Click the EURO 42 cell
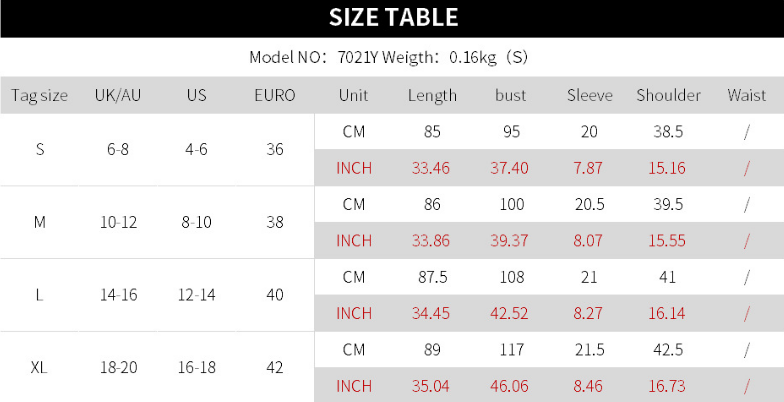784x402 pixels. (x=275, y=368)
